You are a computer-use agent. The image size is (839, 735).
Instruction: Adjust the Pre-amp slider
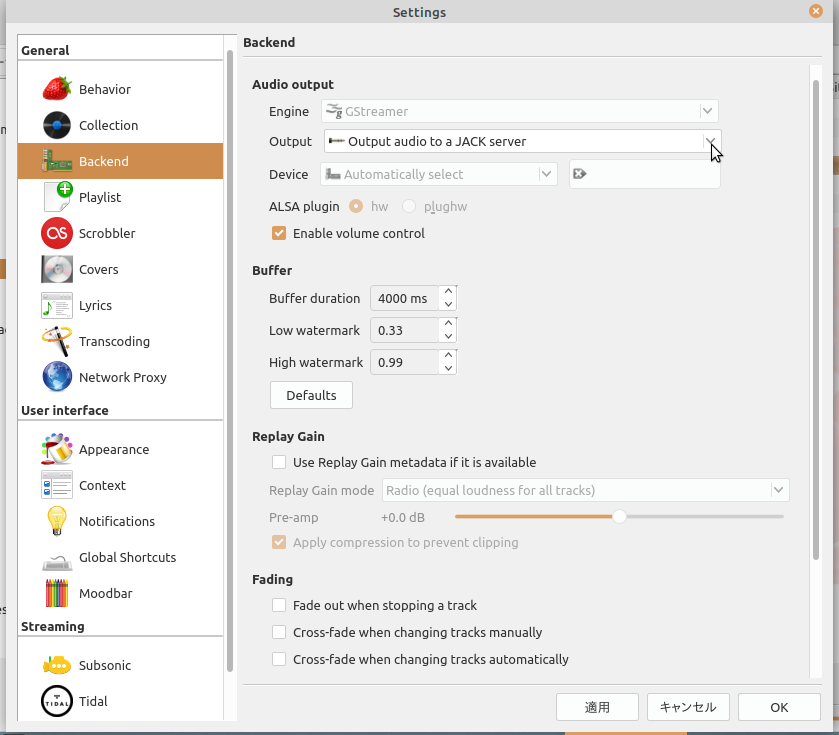[x=617, y=516]
